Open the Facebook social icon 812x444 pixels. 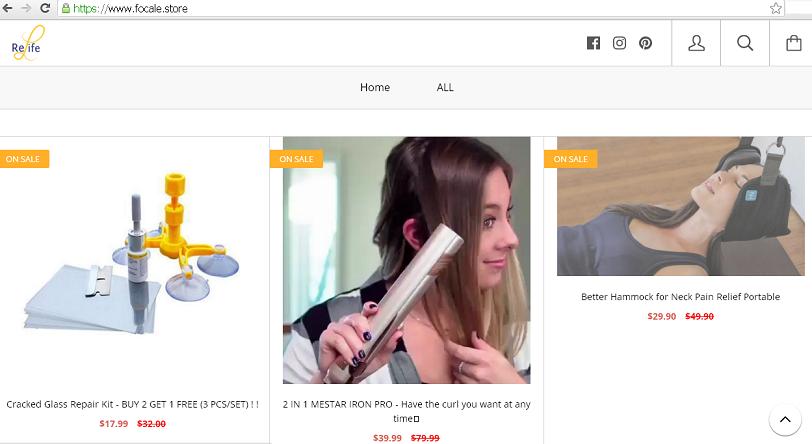point(593,43)
